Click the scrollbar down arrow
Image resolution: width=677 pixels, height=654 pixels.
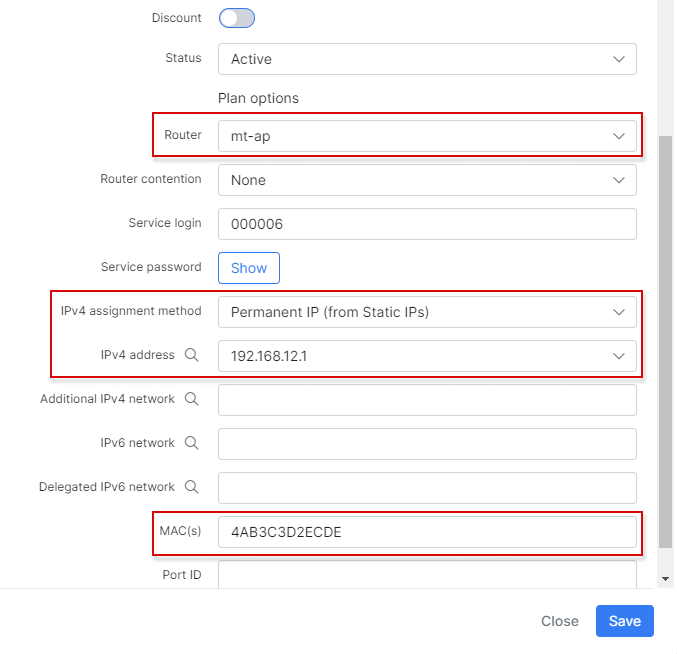click(x=665, y=579)
